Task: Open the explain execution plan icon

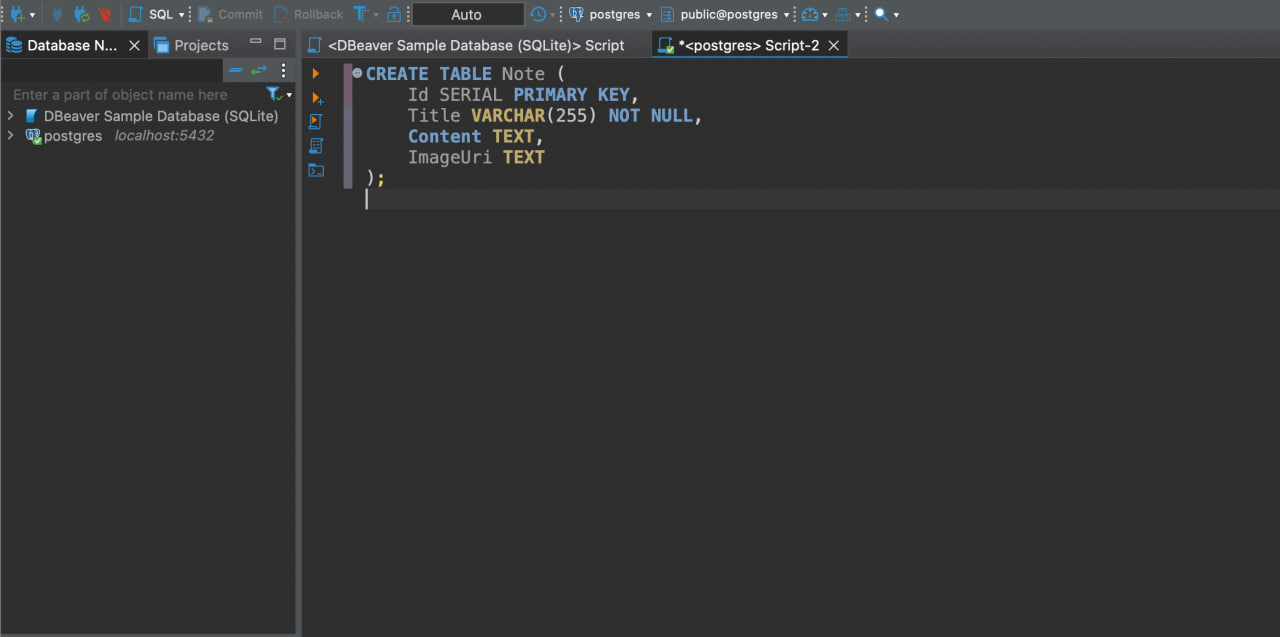Action: tap(316, 146)
